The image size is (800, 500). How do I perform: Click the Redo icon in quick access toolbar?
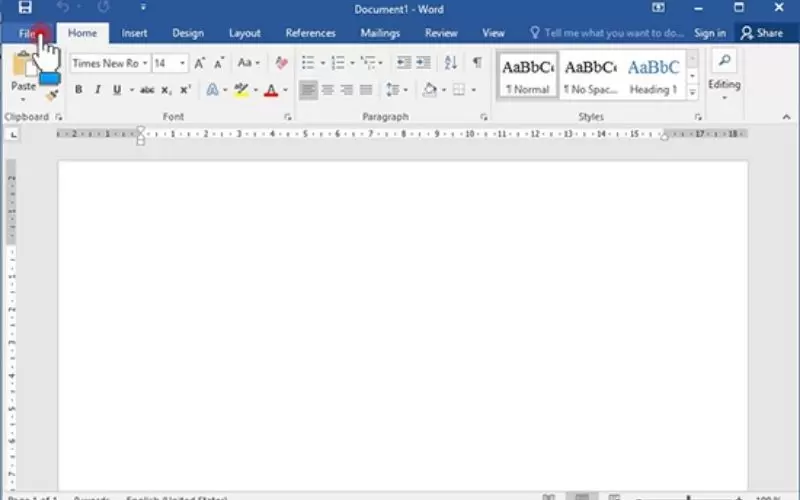[104, 7]
